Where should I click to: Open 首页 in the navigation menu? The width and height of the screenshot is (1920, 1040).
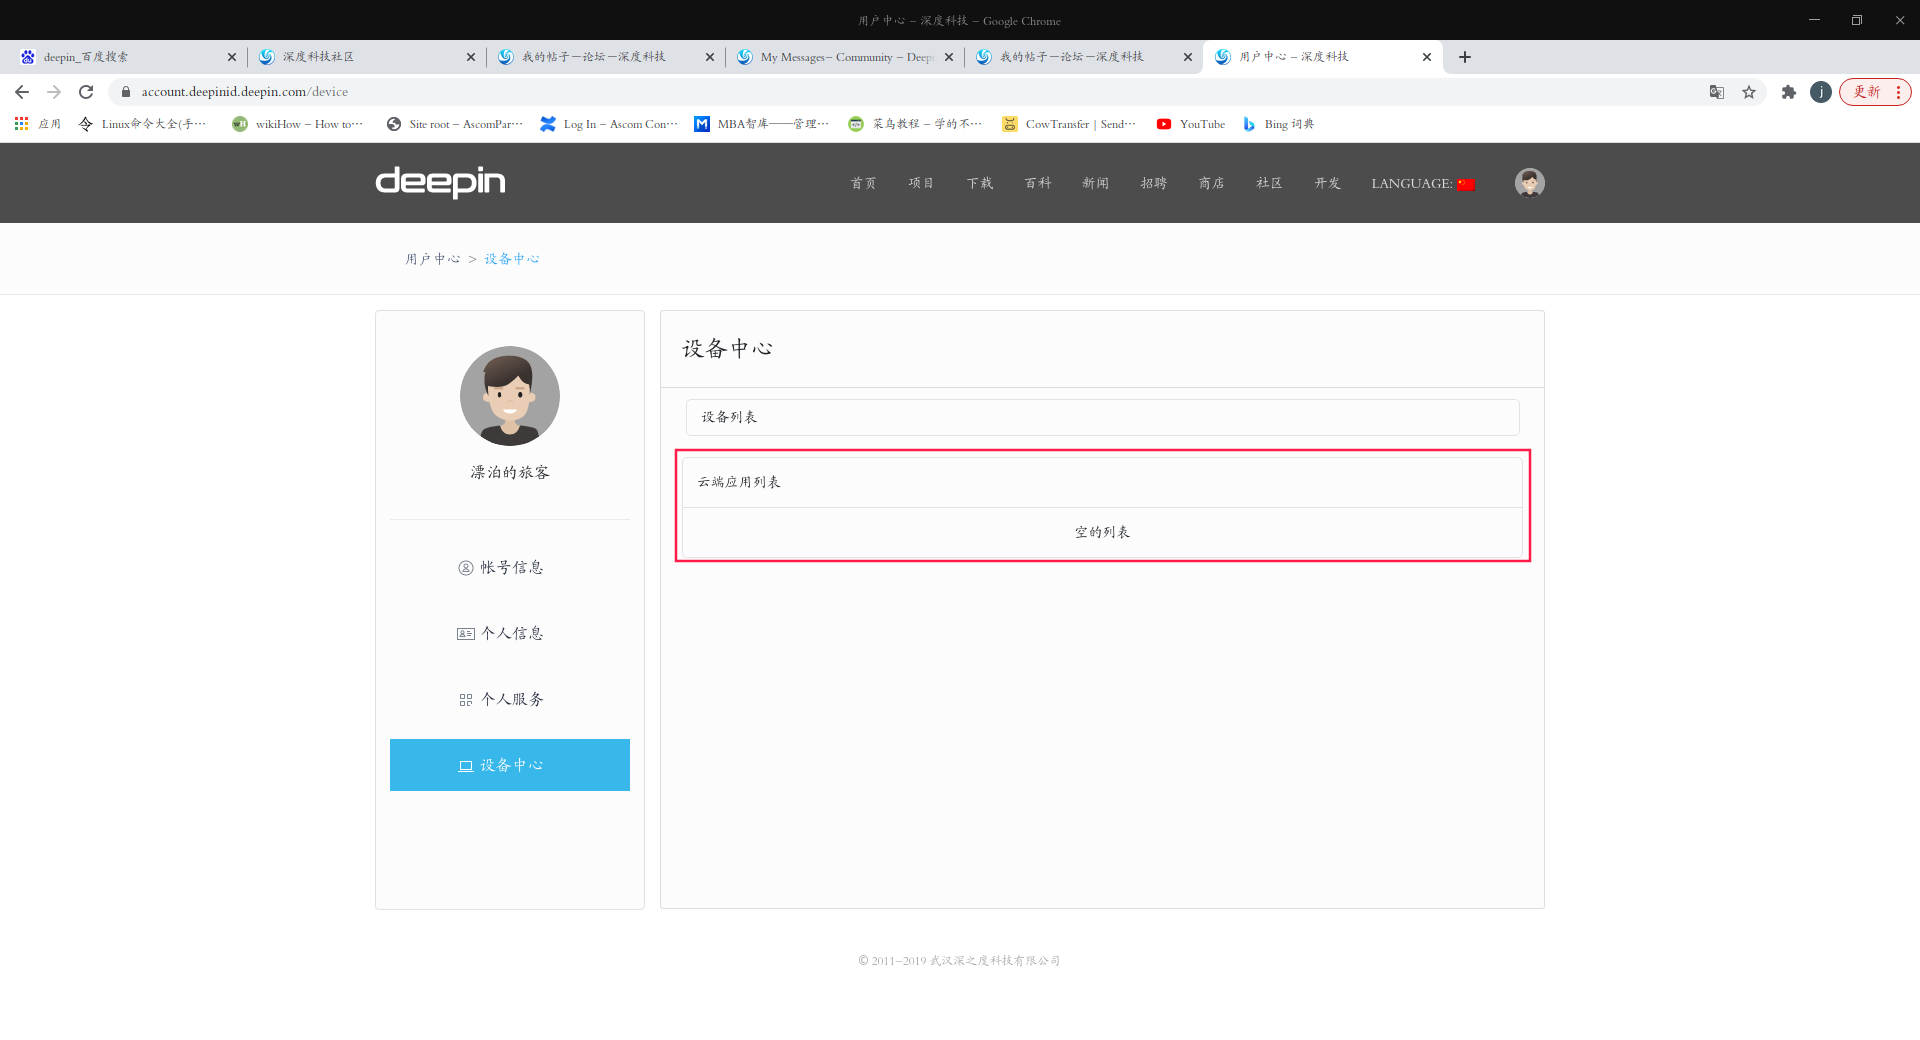coord(864,183)
